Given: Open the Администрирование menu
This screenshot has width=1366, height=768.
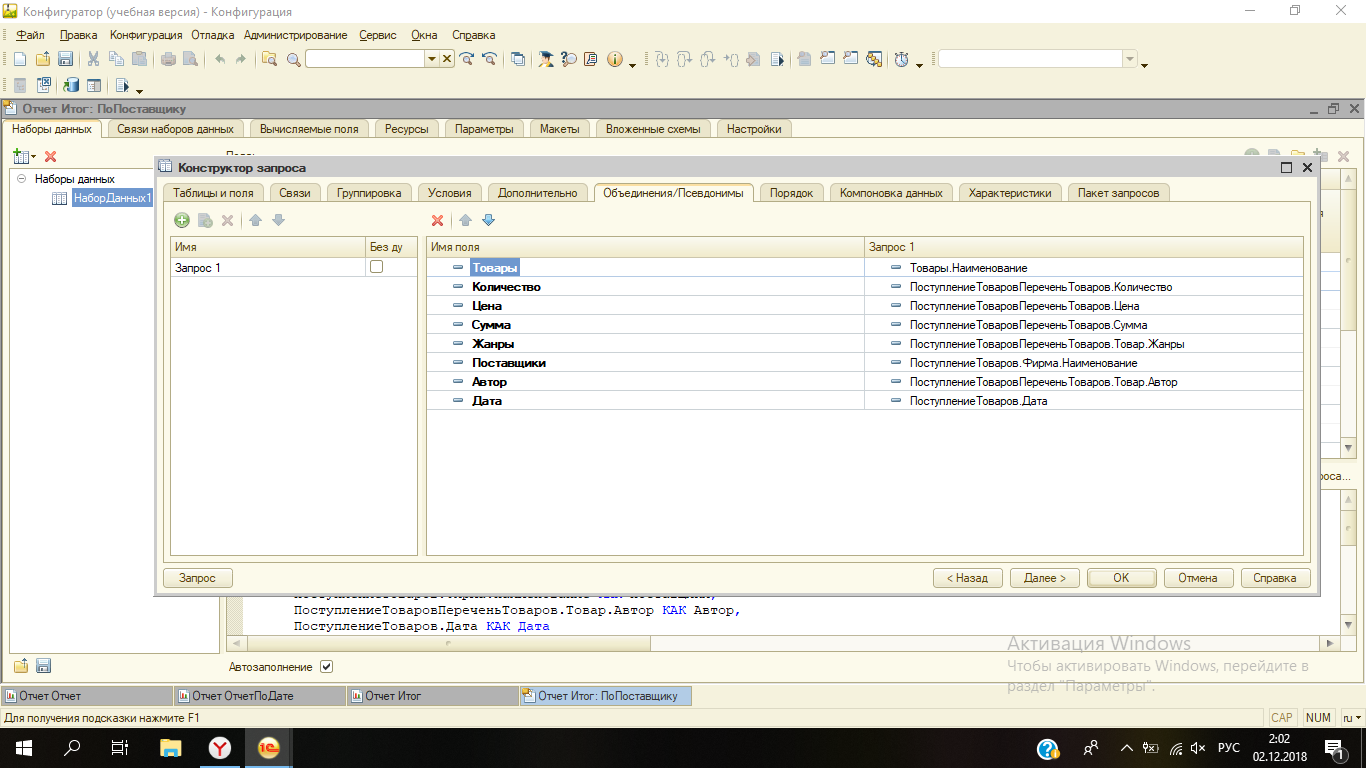Looking at the screenshot, I should 295,35.
